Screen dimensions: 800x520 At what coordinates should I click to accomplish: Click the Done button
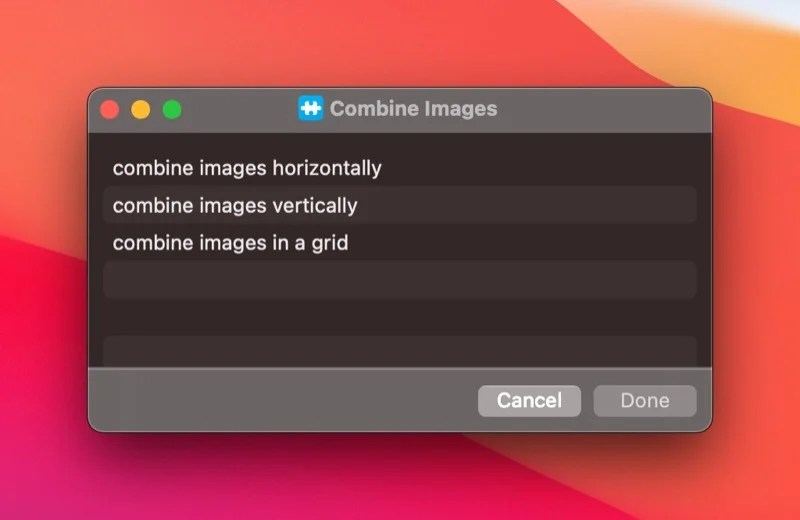pos(645,401)
